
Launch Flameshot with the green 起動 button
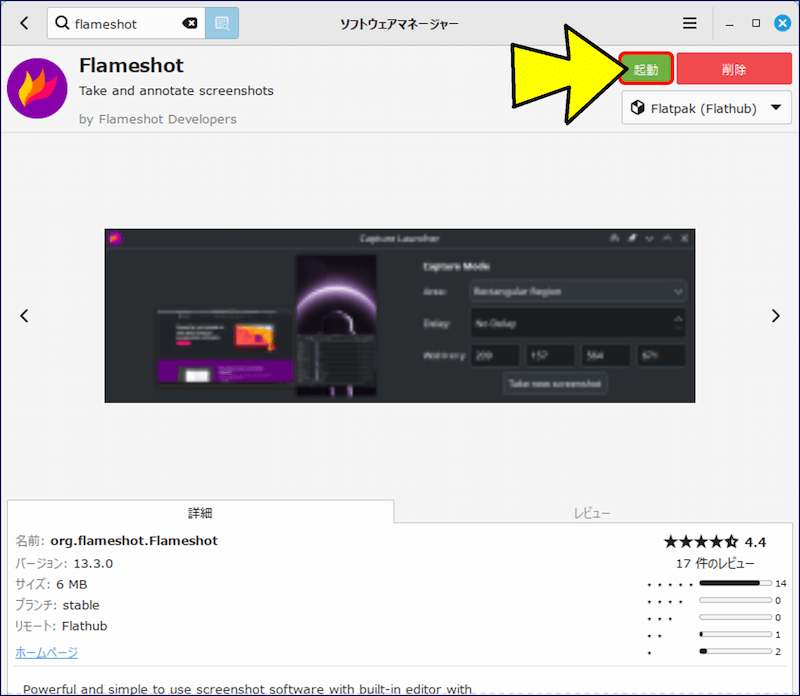point(646,70)
